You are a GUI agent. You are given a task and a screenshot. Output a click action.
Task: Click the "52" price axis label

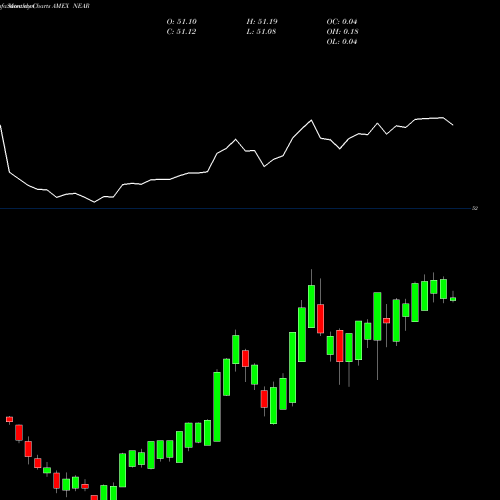(x=475, y=208)
